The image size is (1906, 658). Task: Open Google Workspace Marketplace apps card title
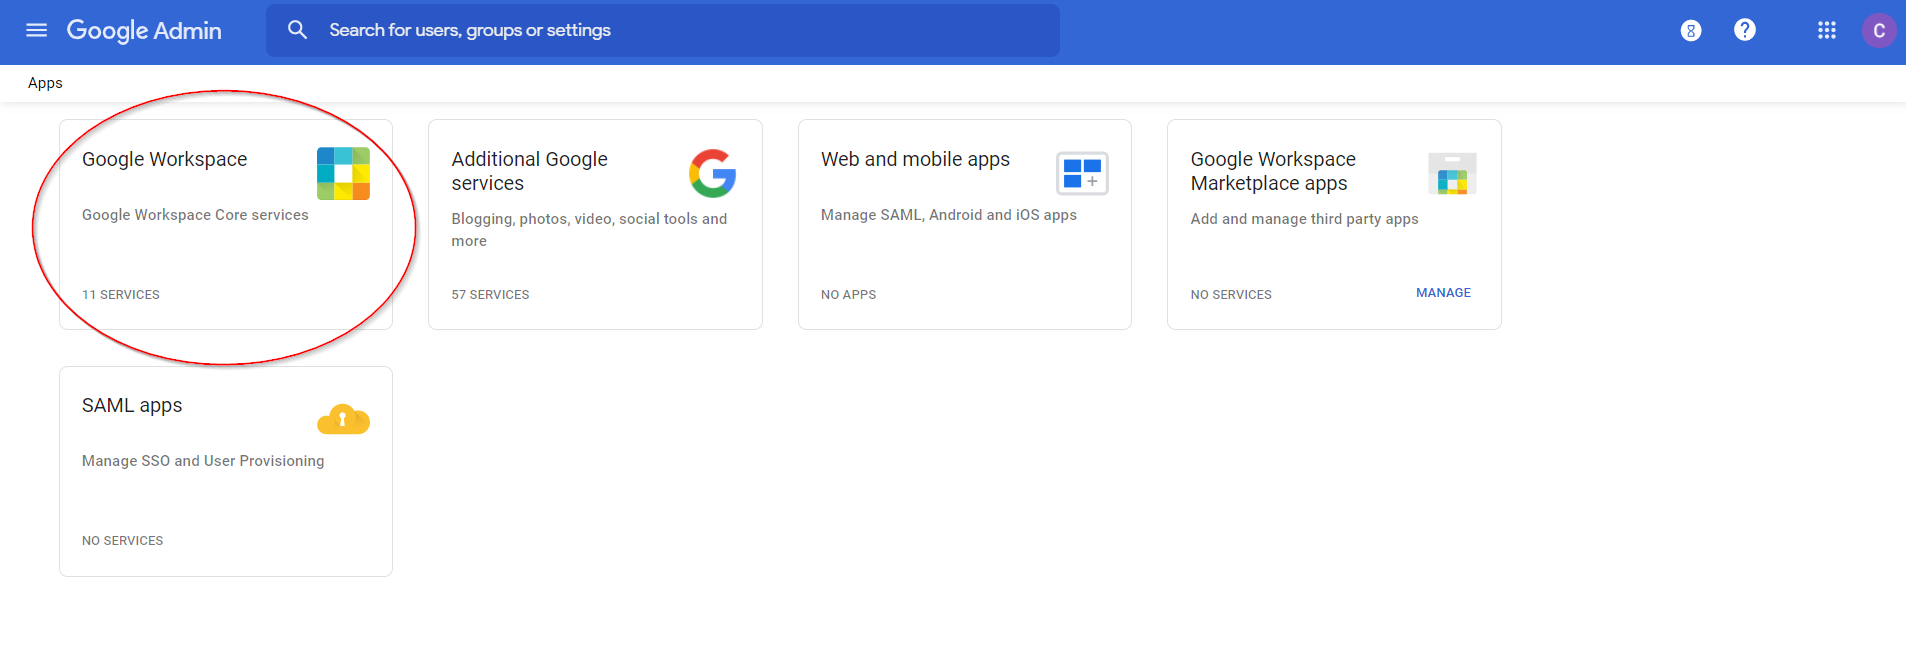pyautogui.click(x=1273, y=171)
